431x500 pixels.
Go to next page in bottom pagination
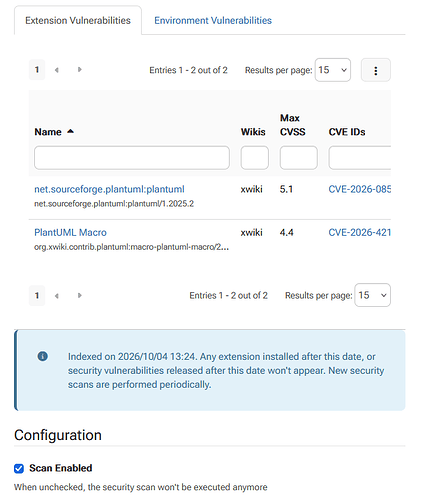click(79, 295)
